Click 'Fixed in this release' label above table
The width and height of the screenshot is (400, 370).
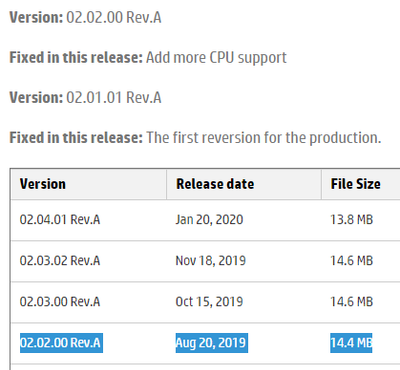[76, 138]
